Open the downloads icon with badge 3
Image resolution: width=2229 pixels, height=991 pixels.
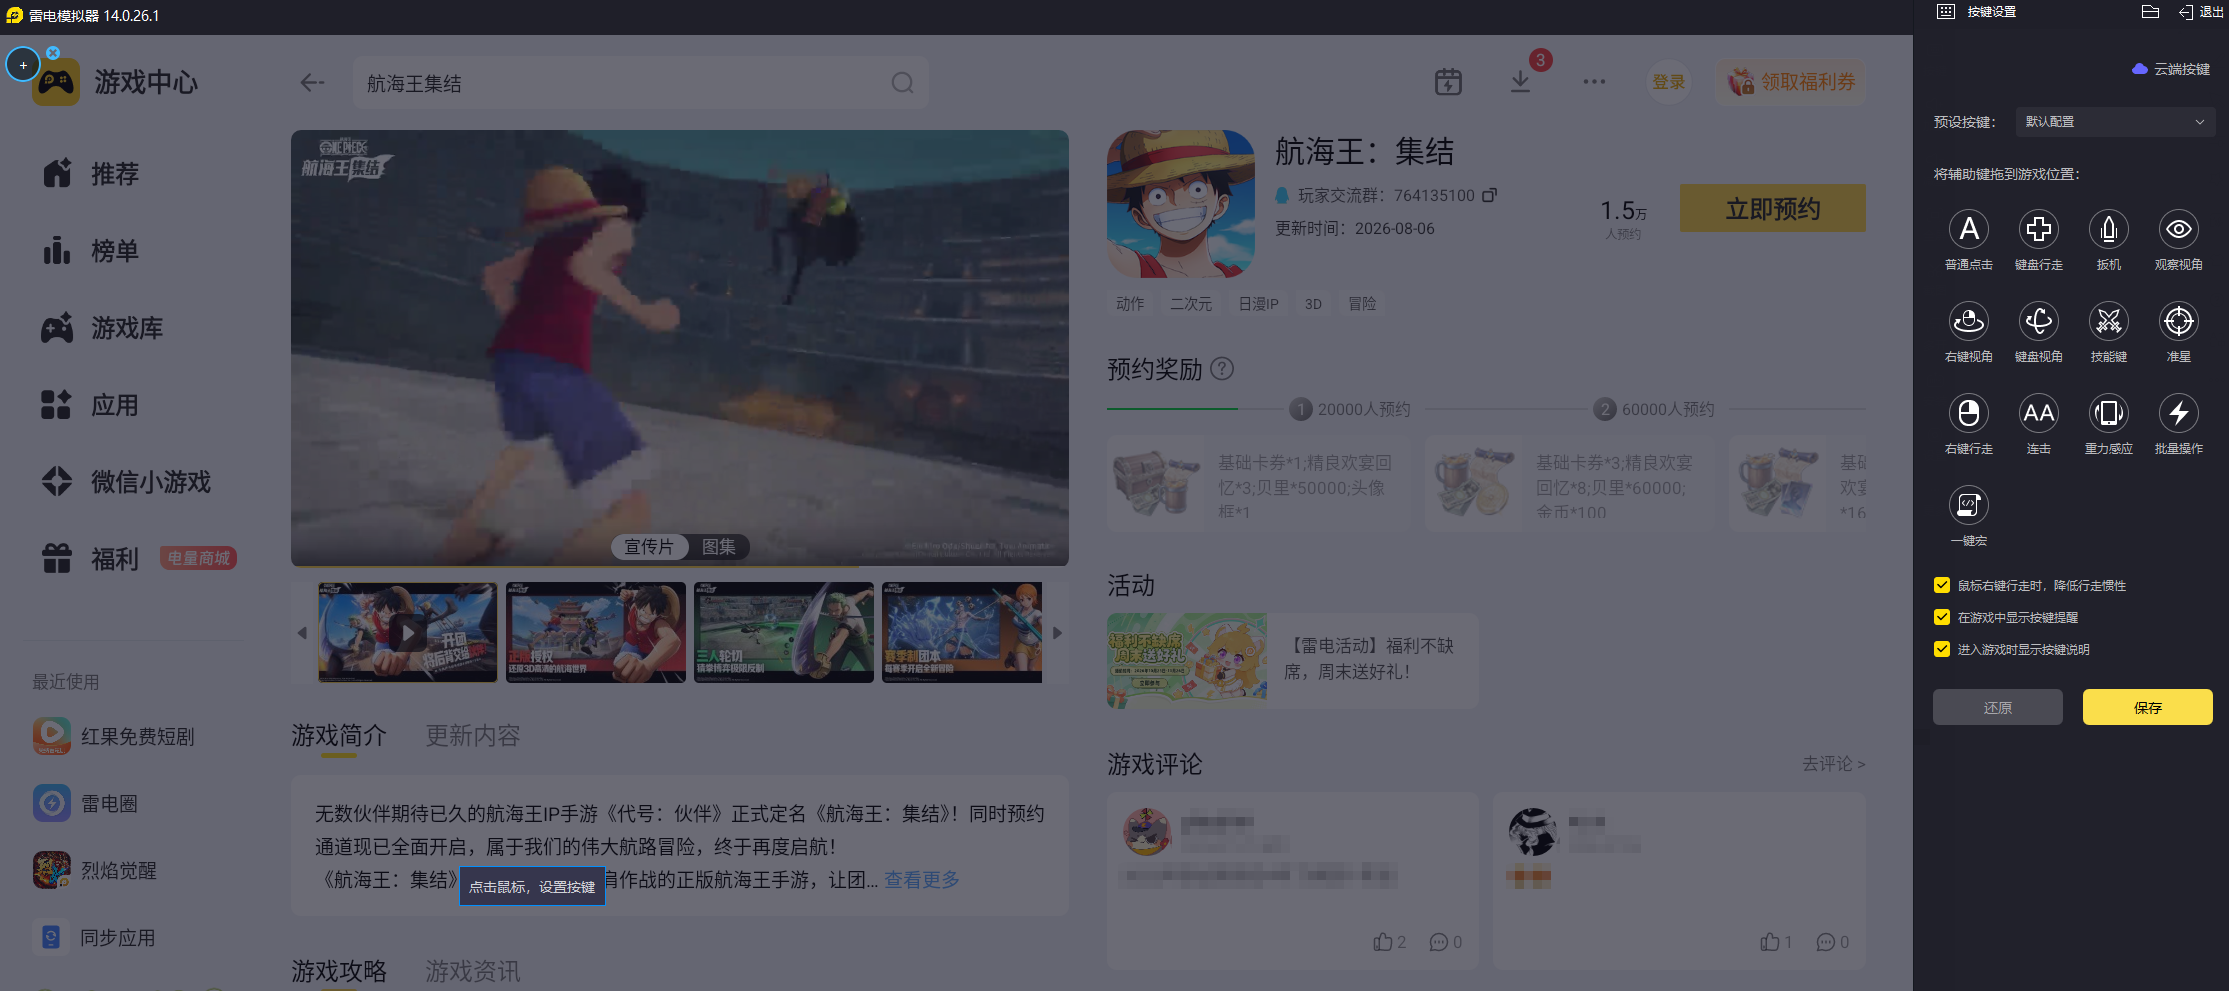1520,82
